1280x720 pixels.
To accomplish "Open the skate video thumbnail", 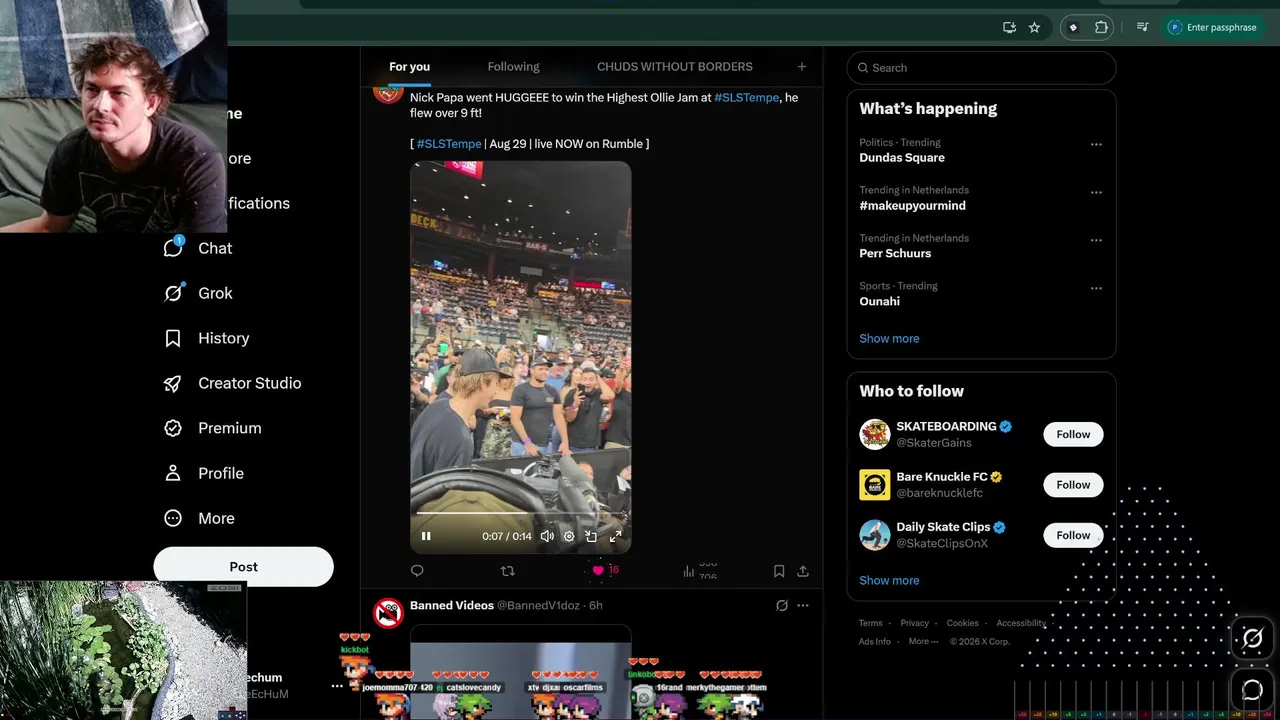I will [520, 357].
